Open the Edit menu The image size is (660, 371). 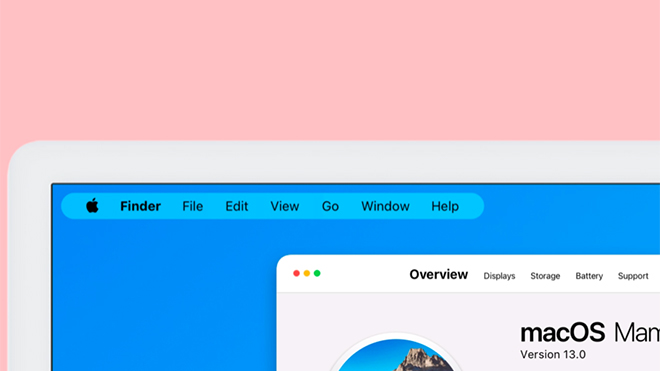[x=237, y=206]
